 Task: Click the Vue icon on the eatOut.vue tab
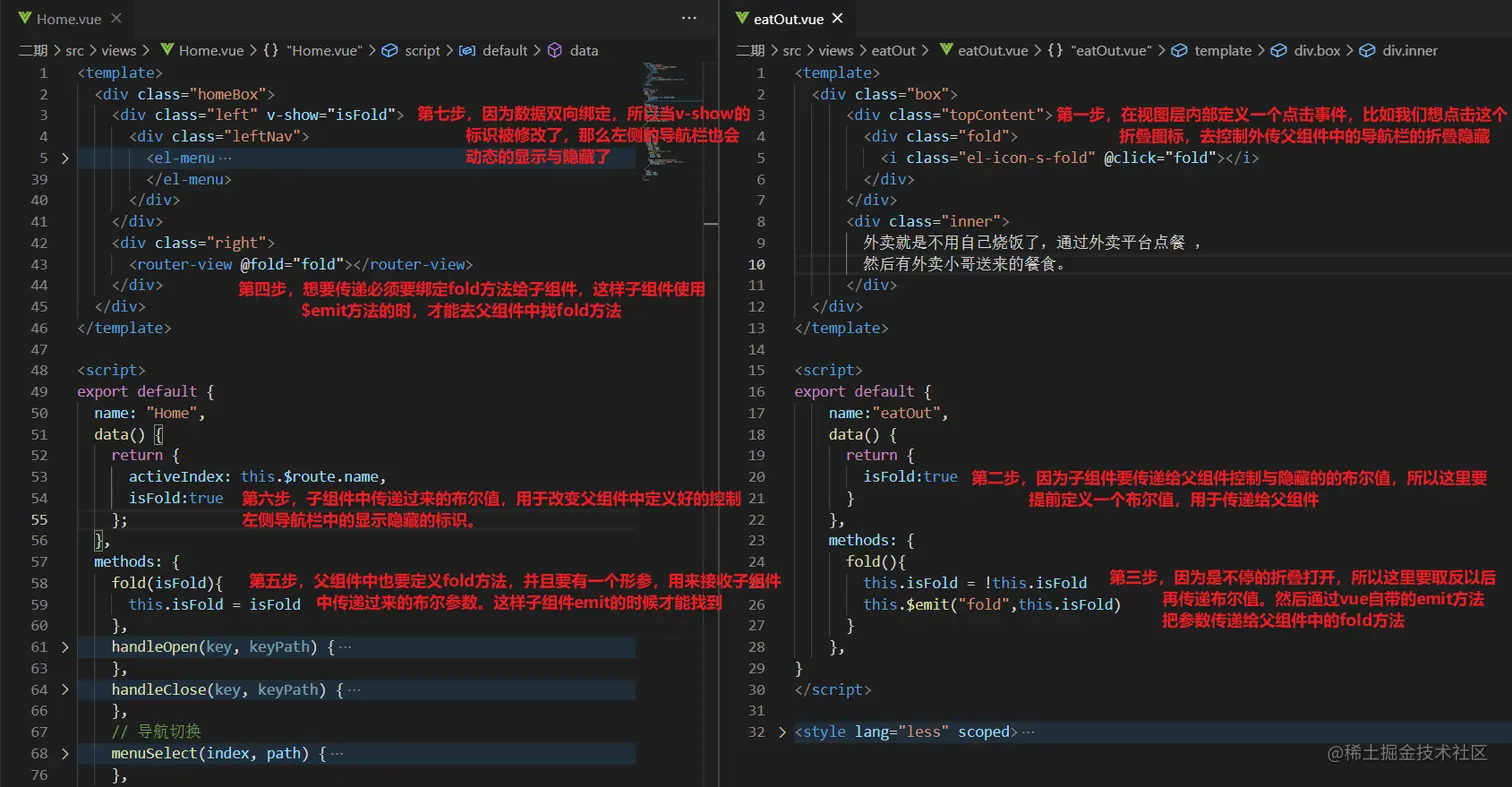pos(742,18)
